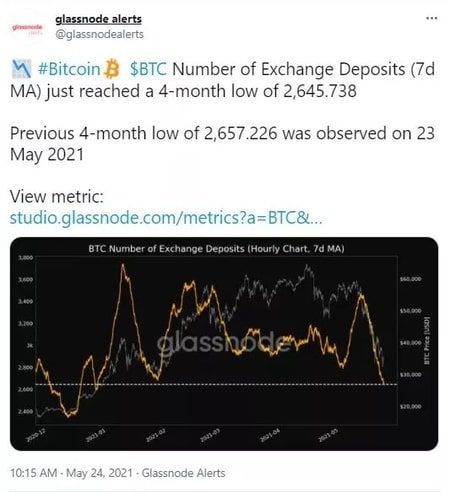Open the glassnode alerts display name
Viewport: 450px width, 493px height.
coord(99,19)
